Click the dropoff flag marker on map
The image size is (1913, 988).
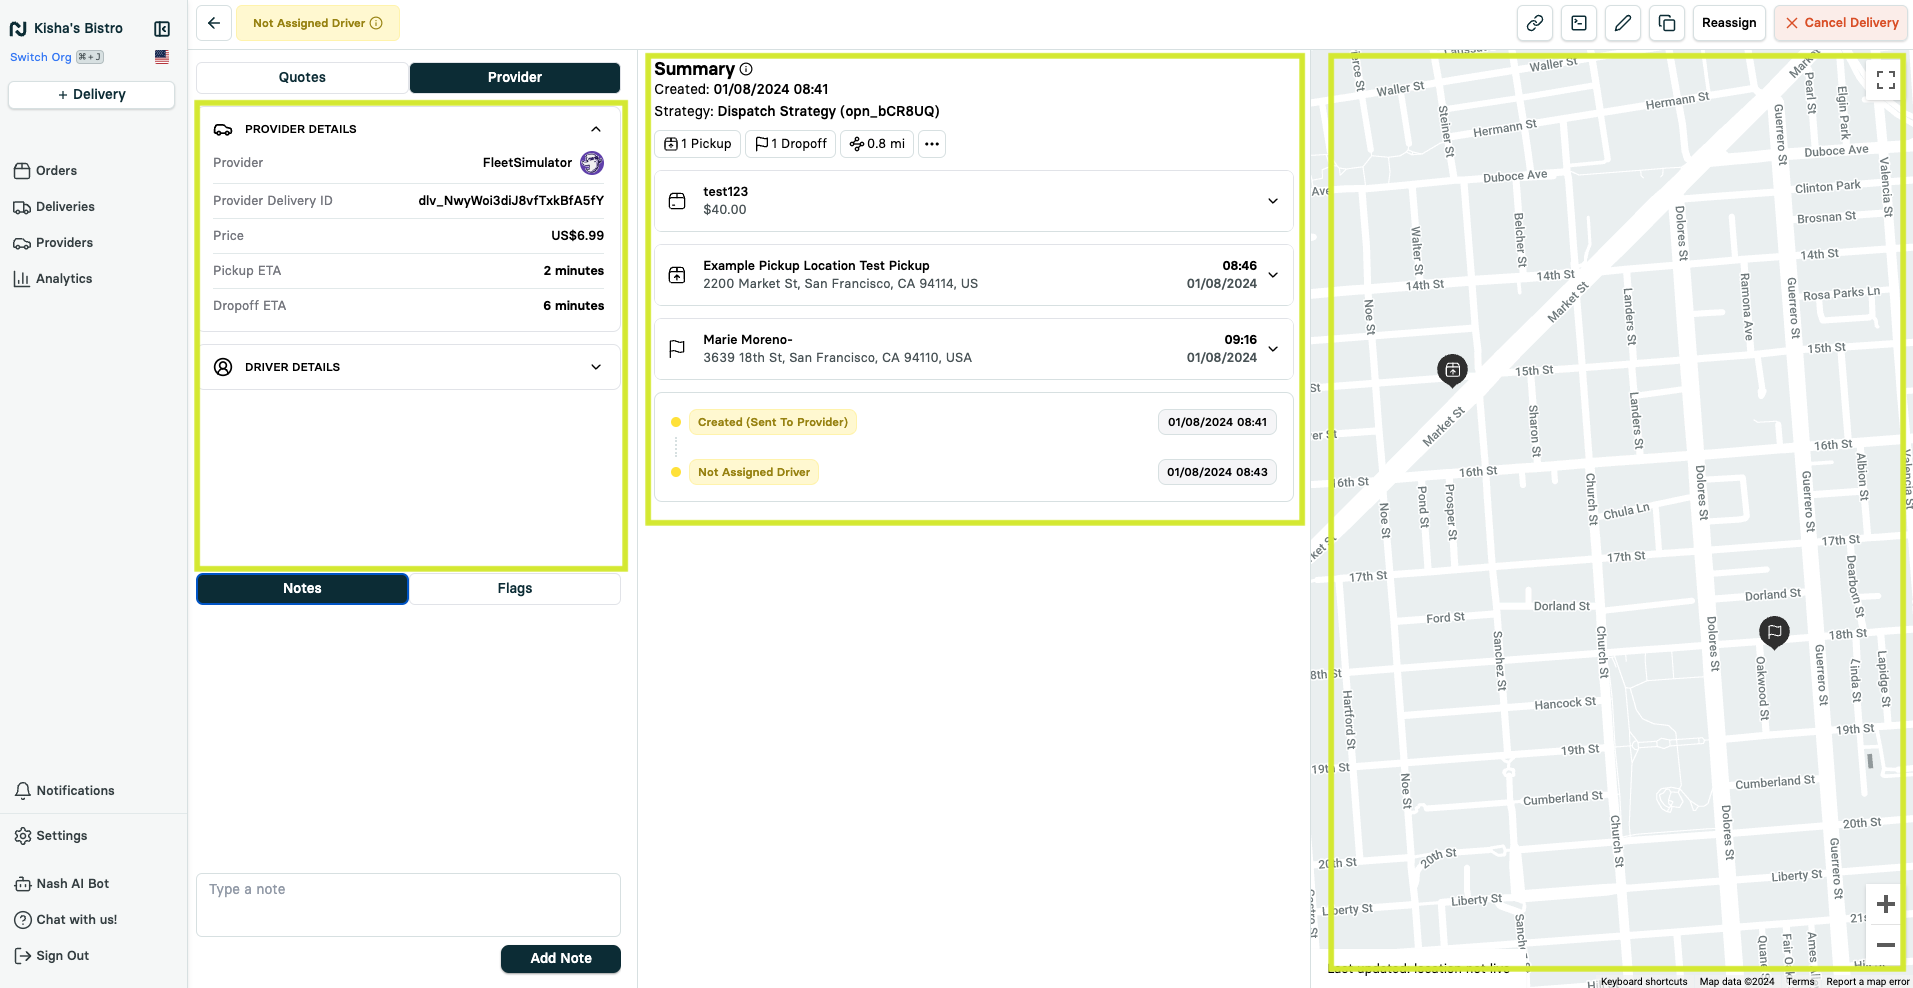tap(1773, 631)
